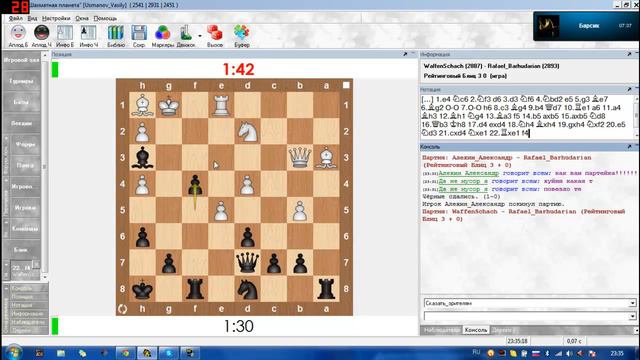
Task: Select the black queen on d7
Action: pos(247,262)
